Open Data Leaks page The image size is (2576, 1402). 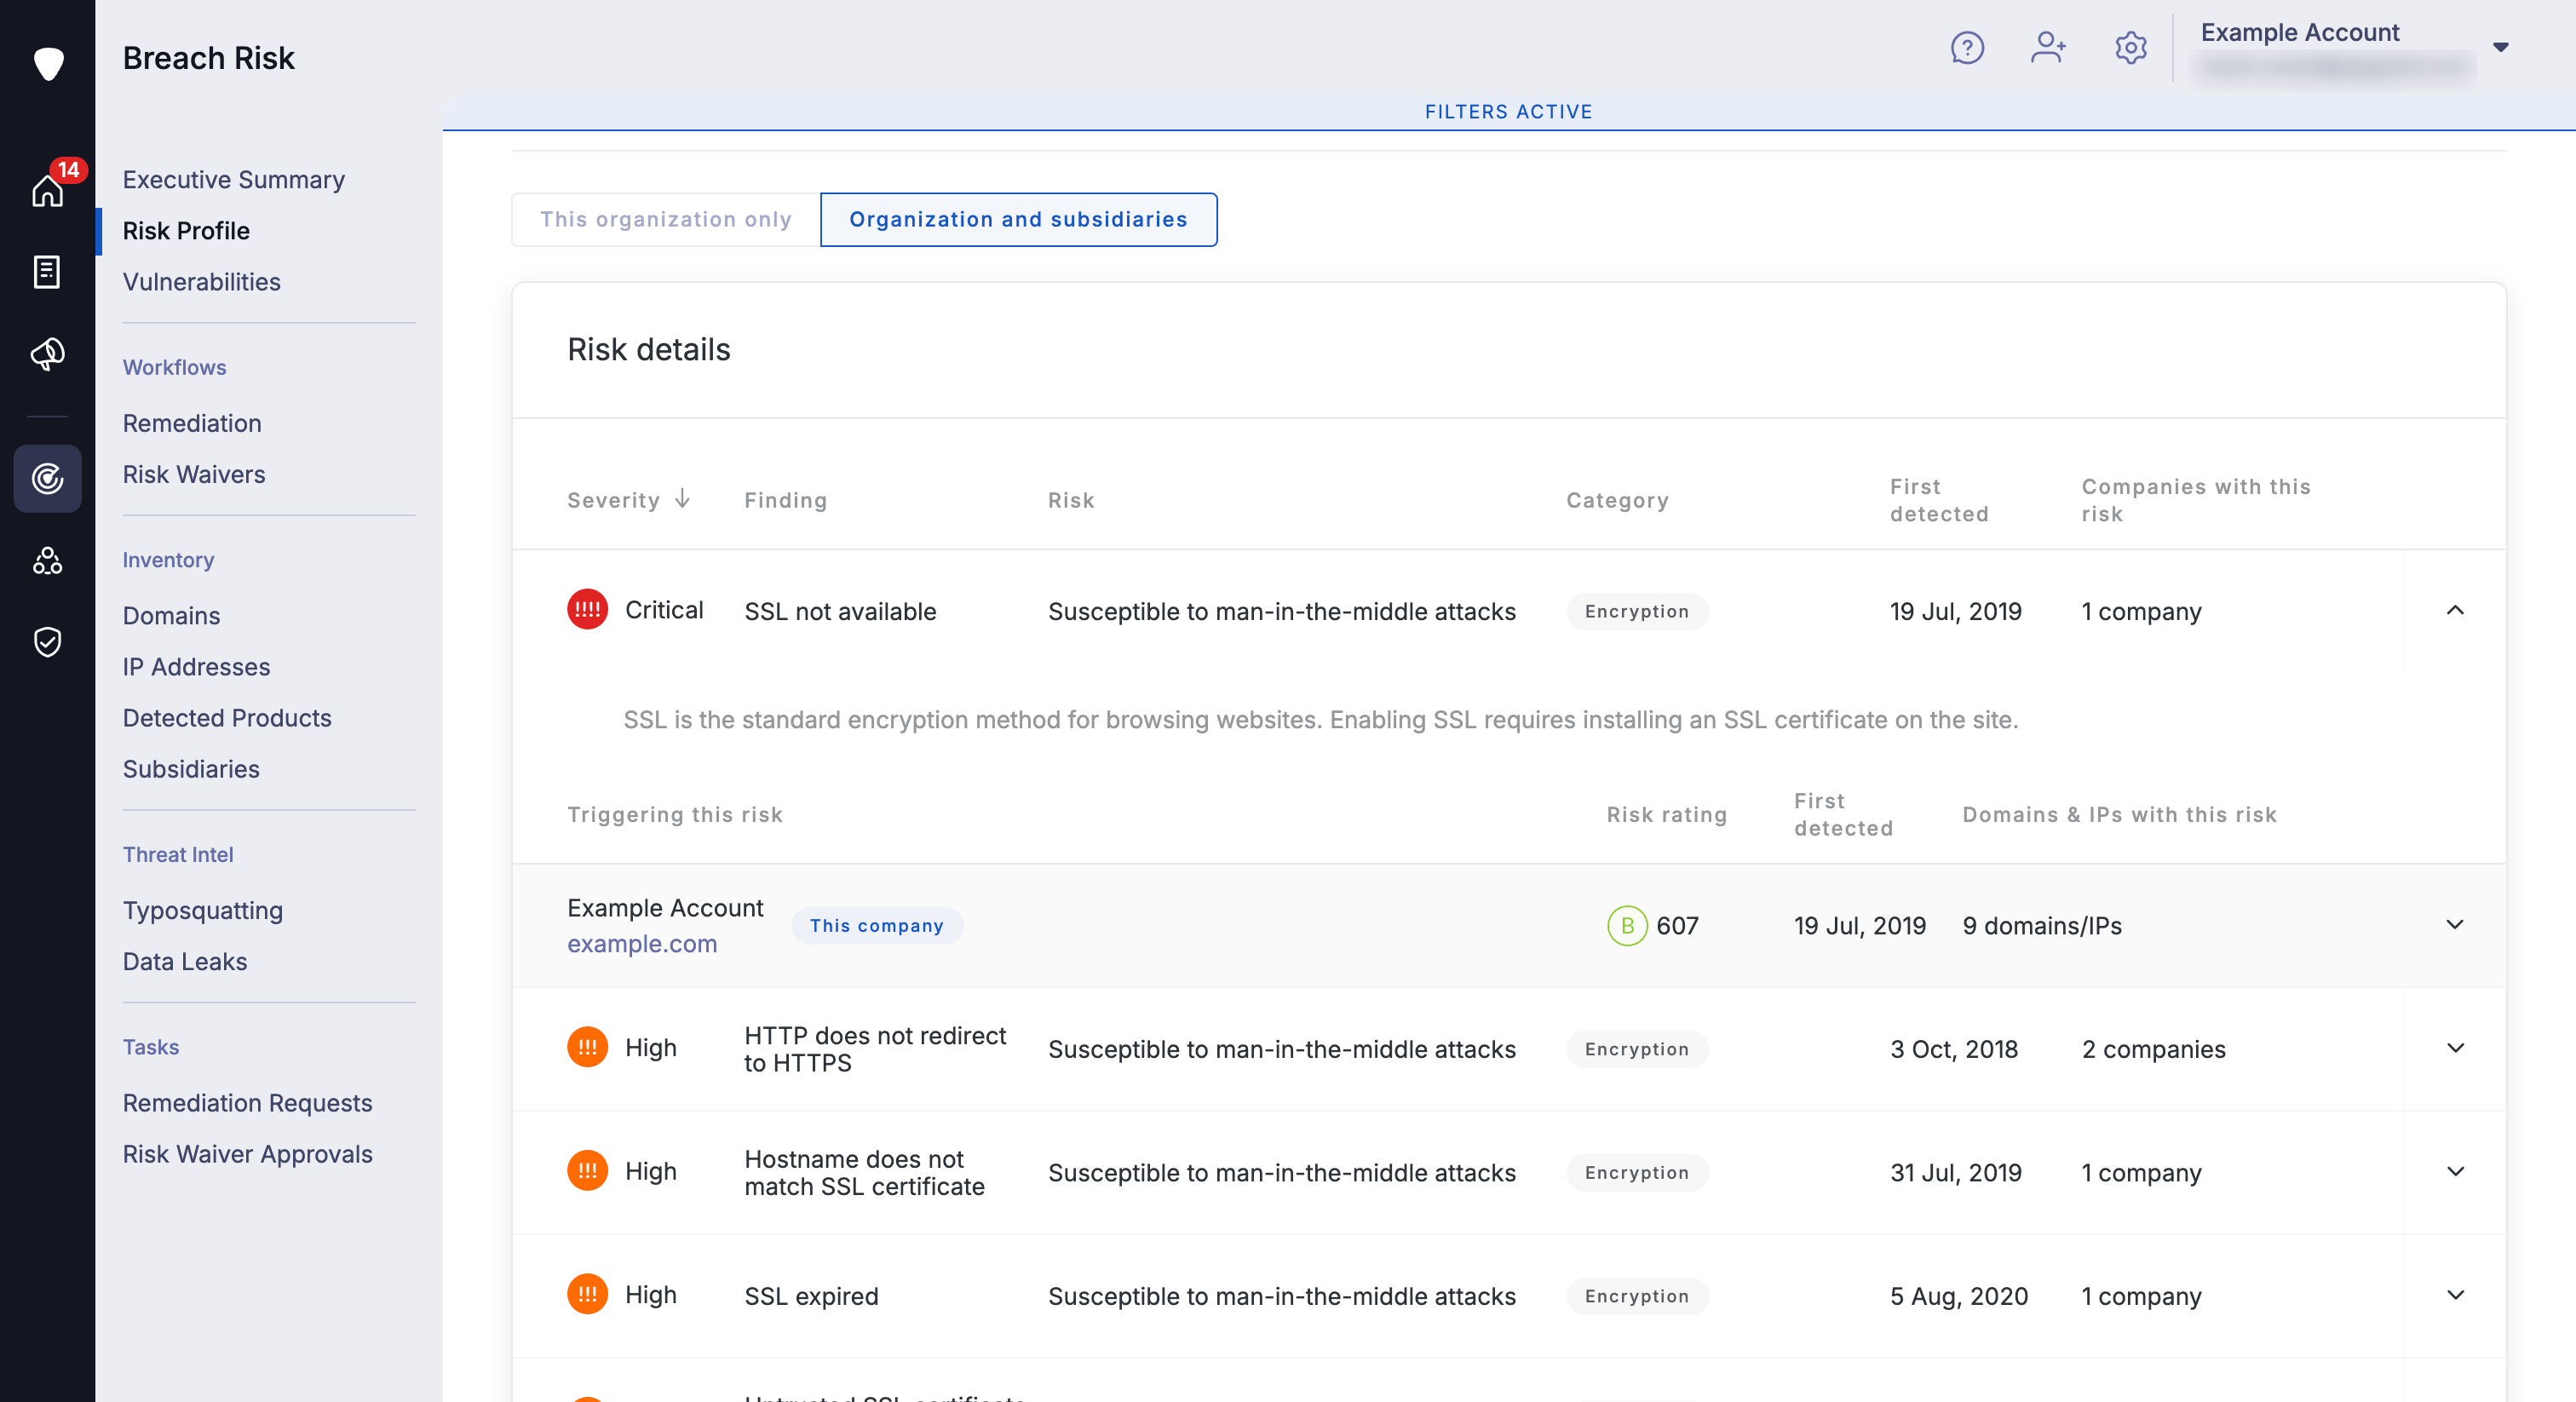pos(185,961)
